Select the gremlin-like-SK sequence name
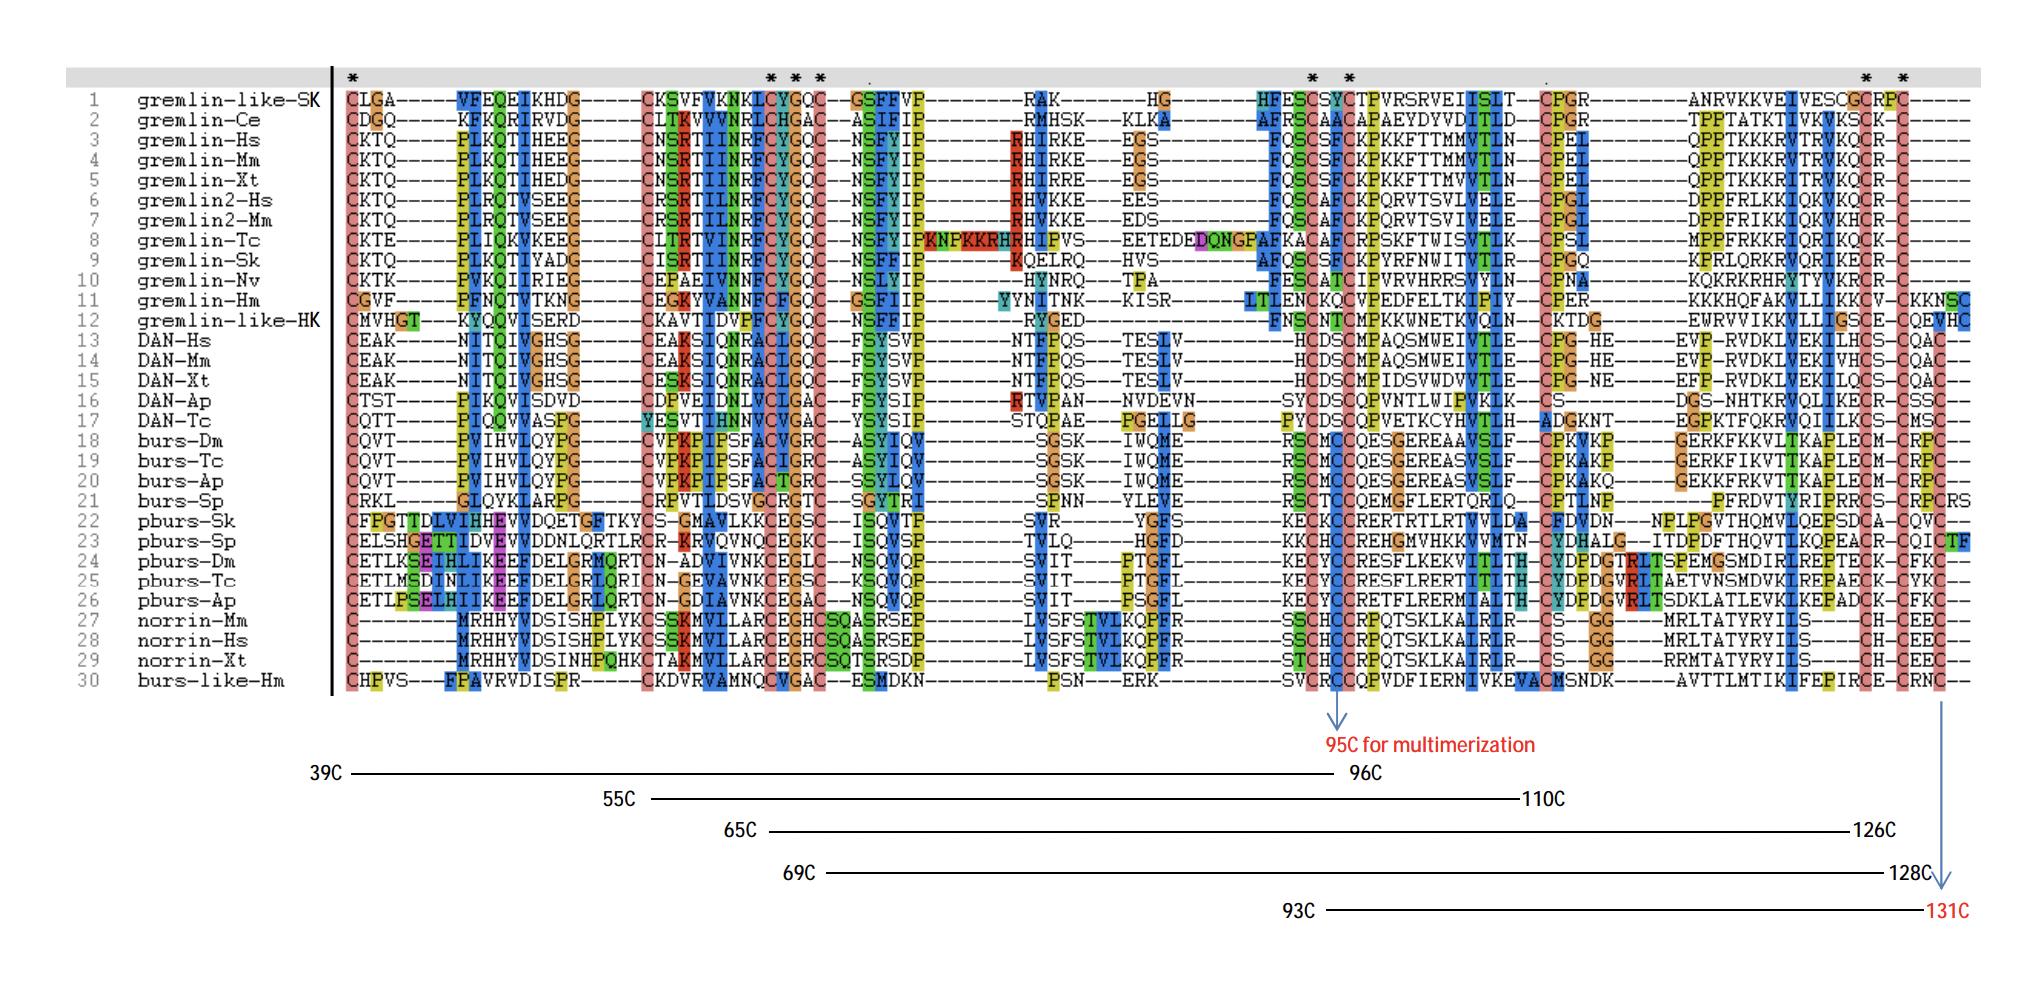 [x=228, y=100]
